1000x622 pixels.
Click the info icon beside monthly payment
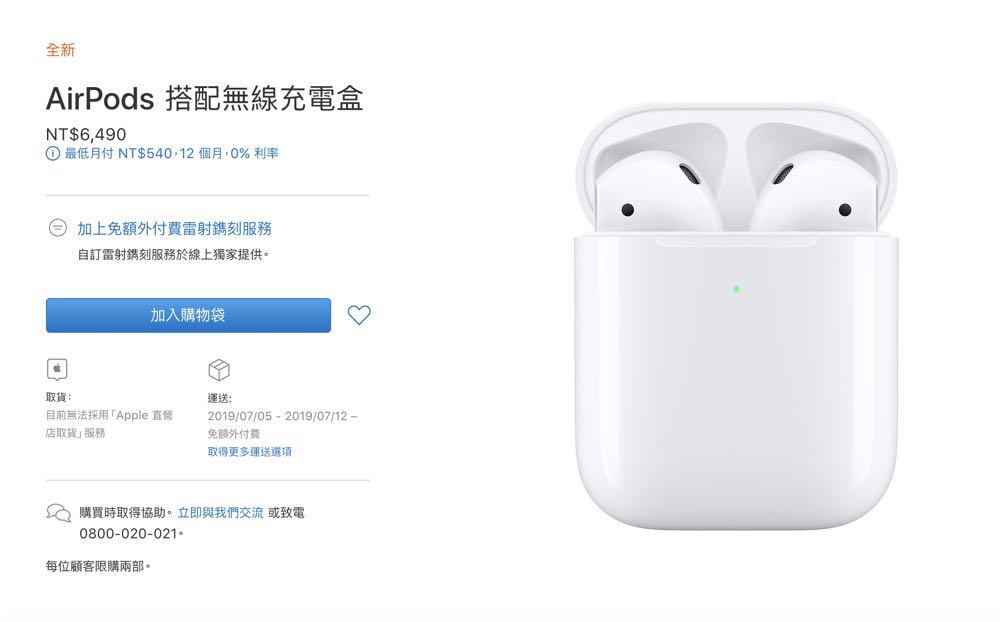pyautogui.click(x=53, y=154)
